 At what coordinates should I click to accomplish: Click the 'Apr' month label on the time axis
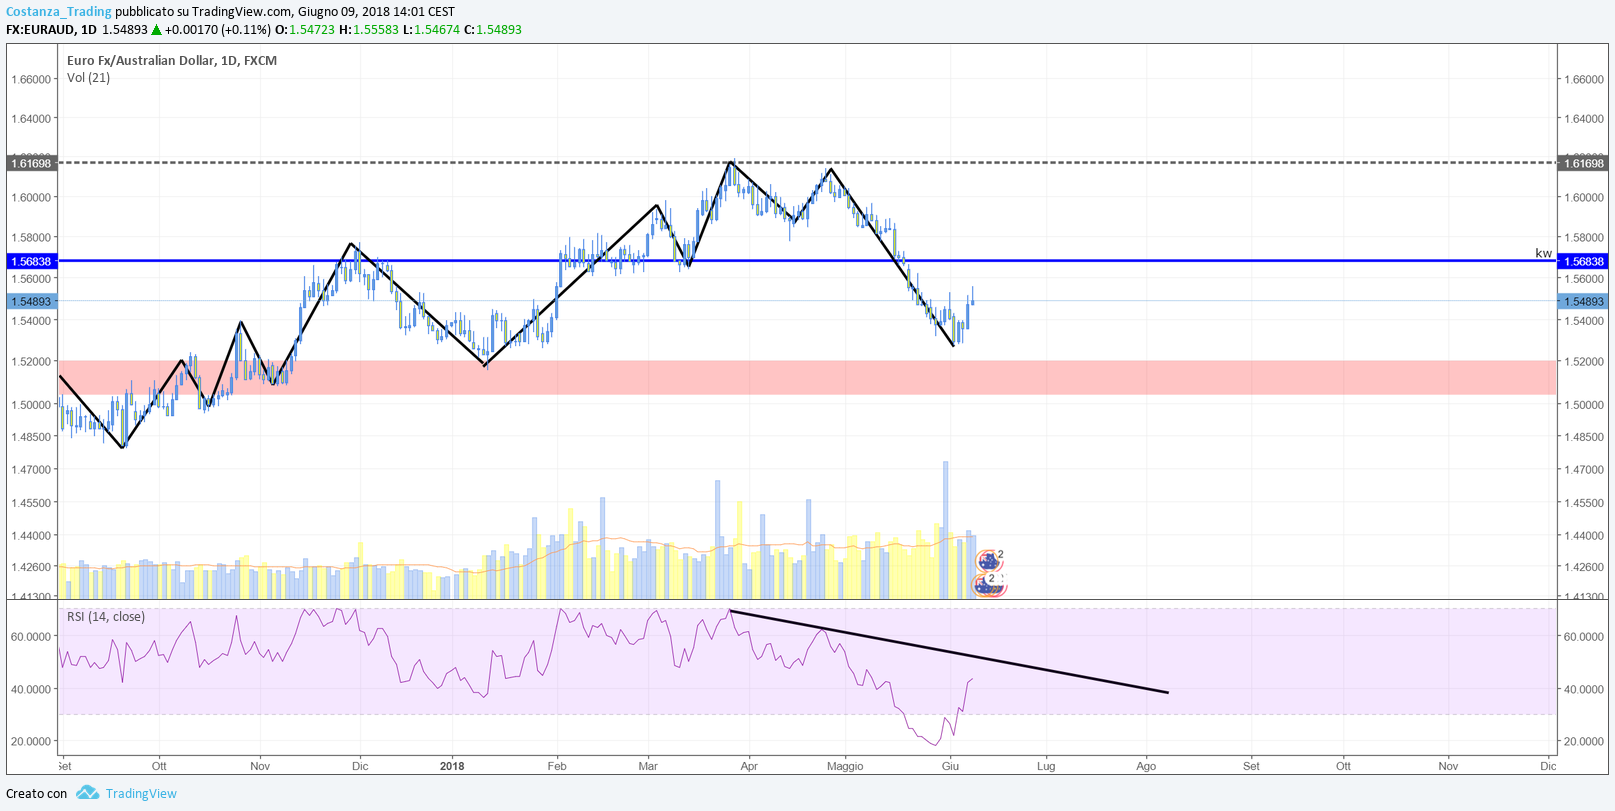(x=749, y=767)
